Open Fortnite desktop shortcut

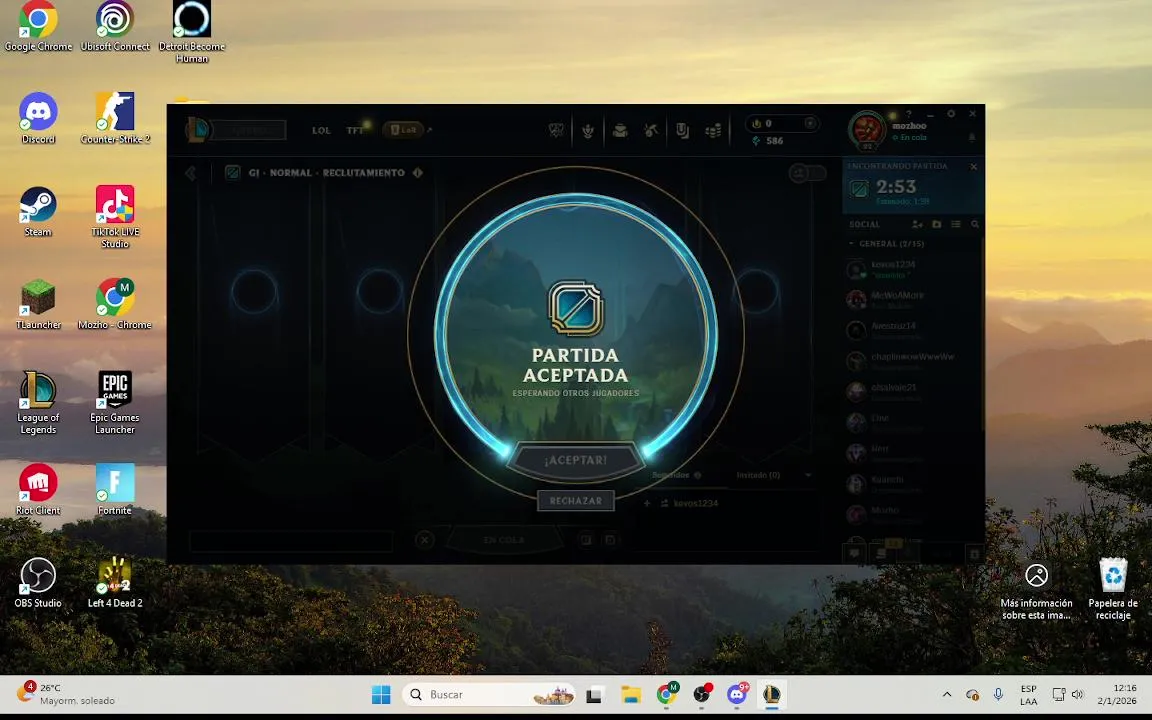(115, 489)
